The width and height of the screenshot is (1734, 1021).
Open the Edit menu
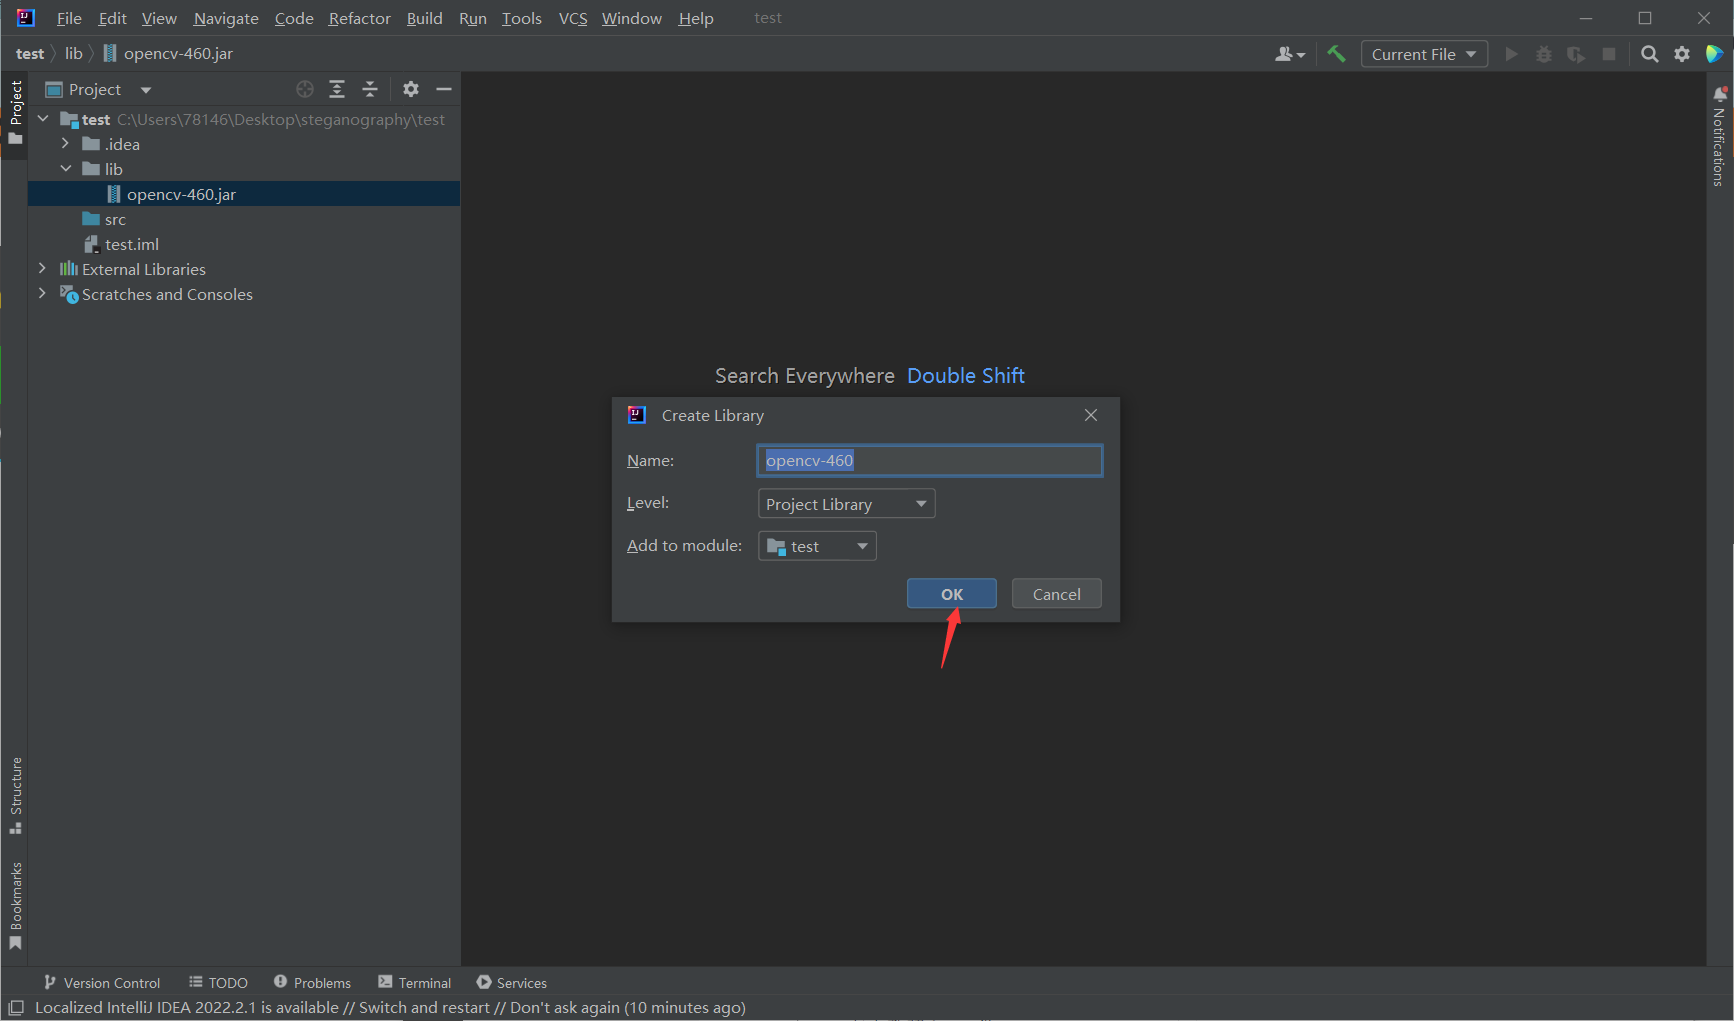click(112, 18)
